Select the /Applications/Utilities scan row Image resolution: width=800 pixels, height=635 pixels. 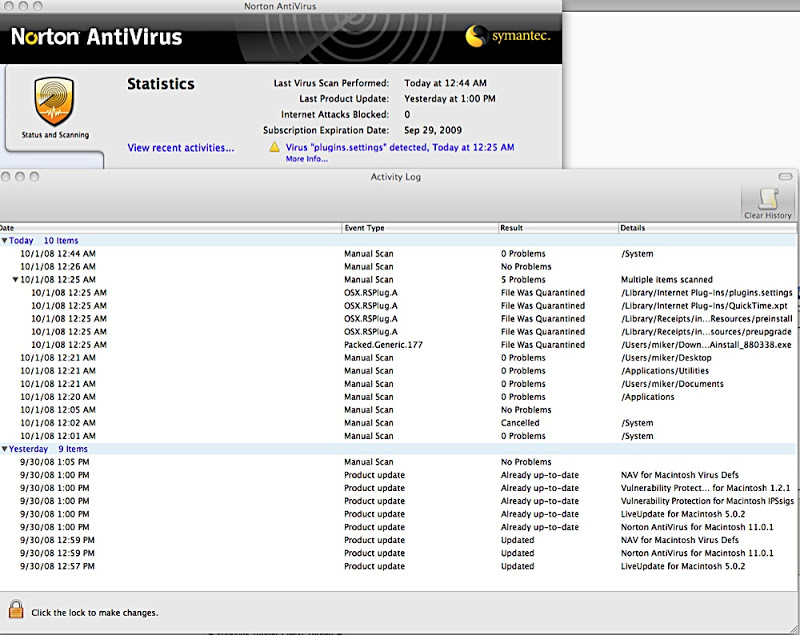tap(397, 371)
